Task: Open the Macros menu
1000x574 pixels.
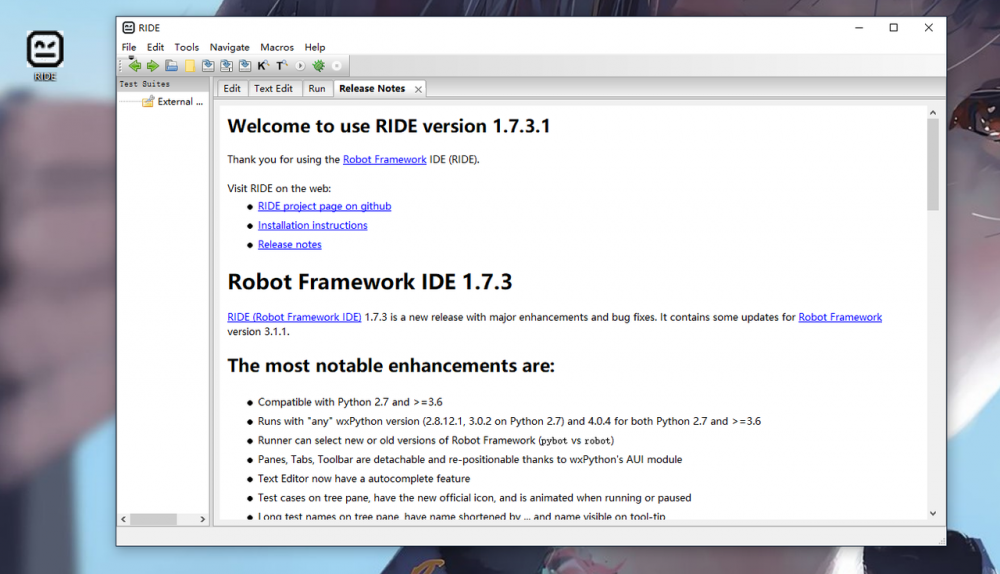Action: [x=277, y=47]
